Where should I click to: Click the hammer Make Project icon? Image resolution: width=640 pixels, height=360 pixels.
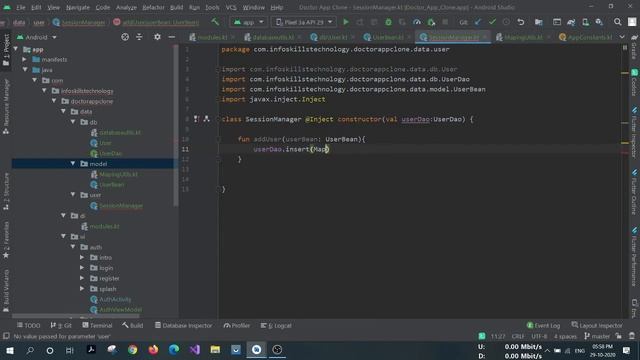[215, 22]
